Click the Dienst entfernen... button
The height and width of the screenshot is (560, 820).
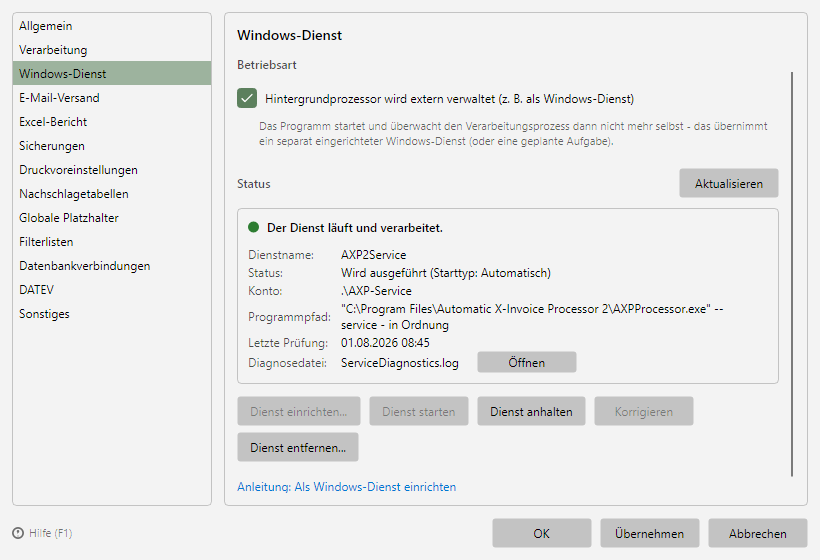click(x=298, y=448)
